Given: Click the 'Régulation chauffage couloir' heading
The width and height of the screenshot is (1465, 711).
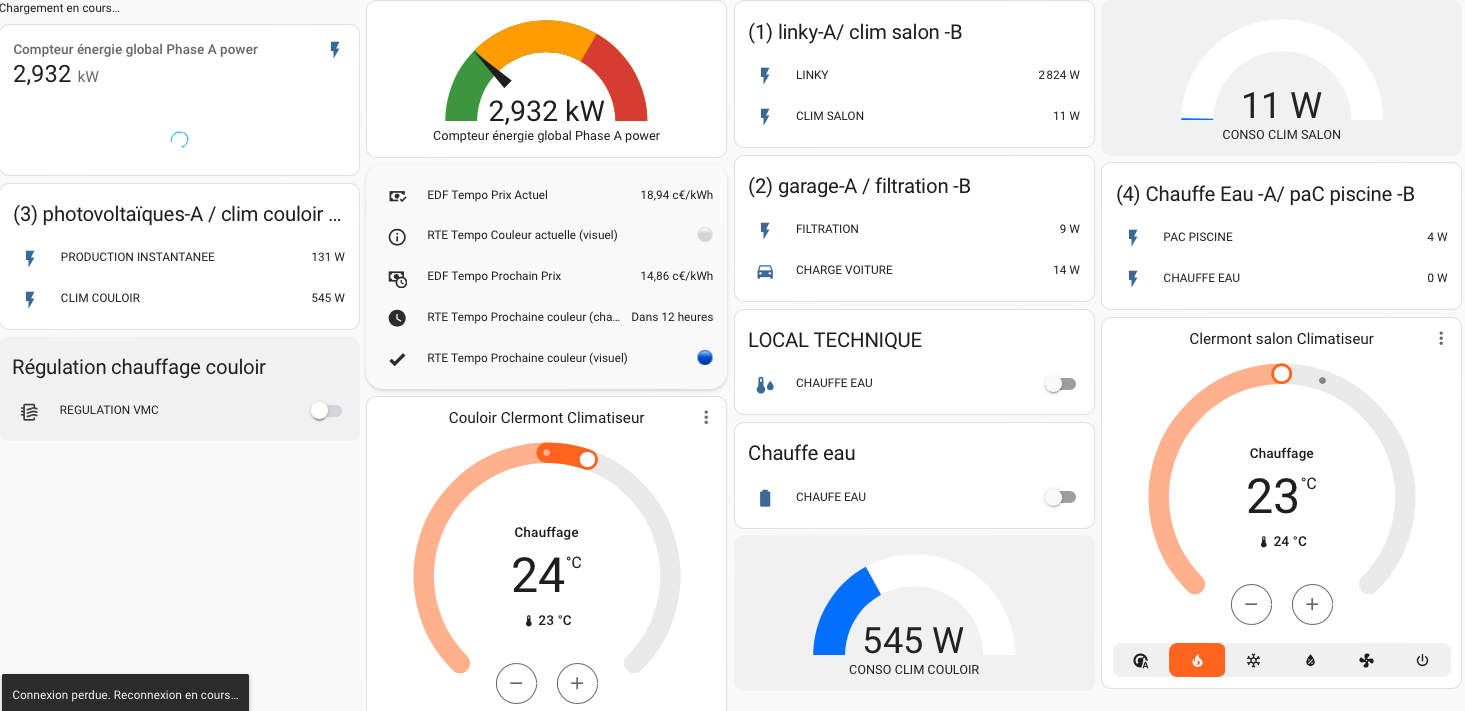Looking at the screenshot, I should pos(139,367).
